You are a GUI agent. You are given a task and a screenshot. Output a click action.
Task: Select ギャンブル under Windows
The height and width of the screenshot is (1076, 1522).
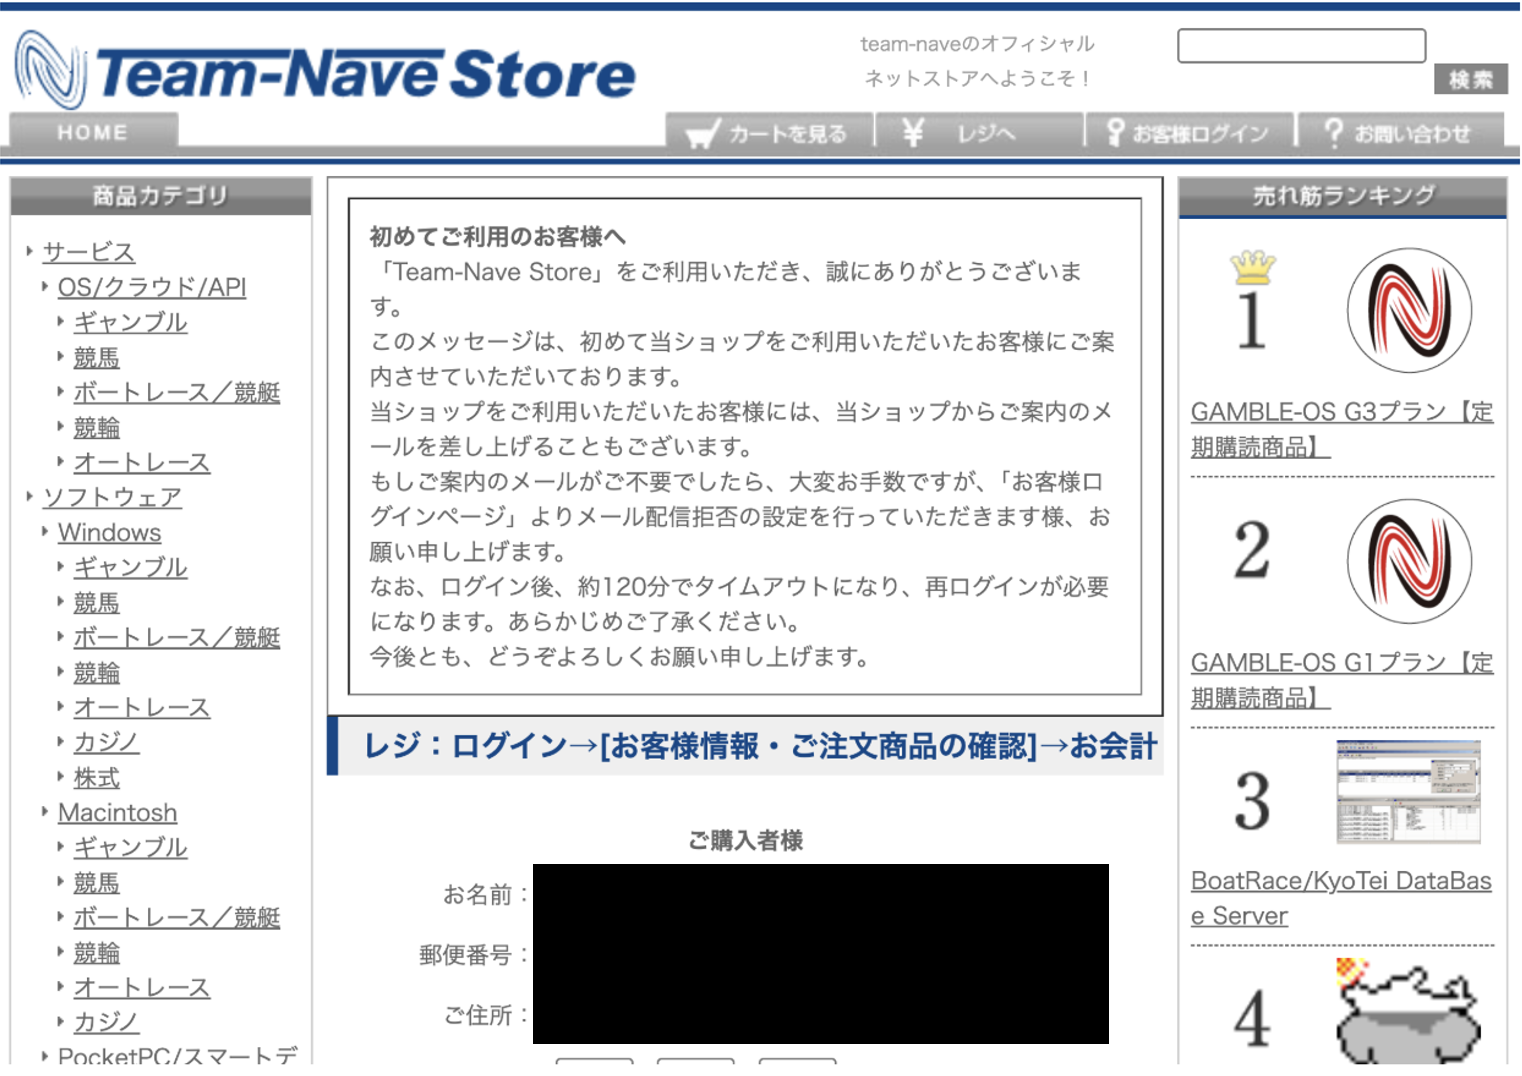130,567
